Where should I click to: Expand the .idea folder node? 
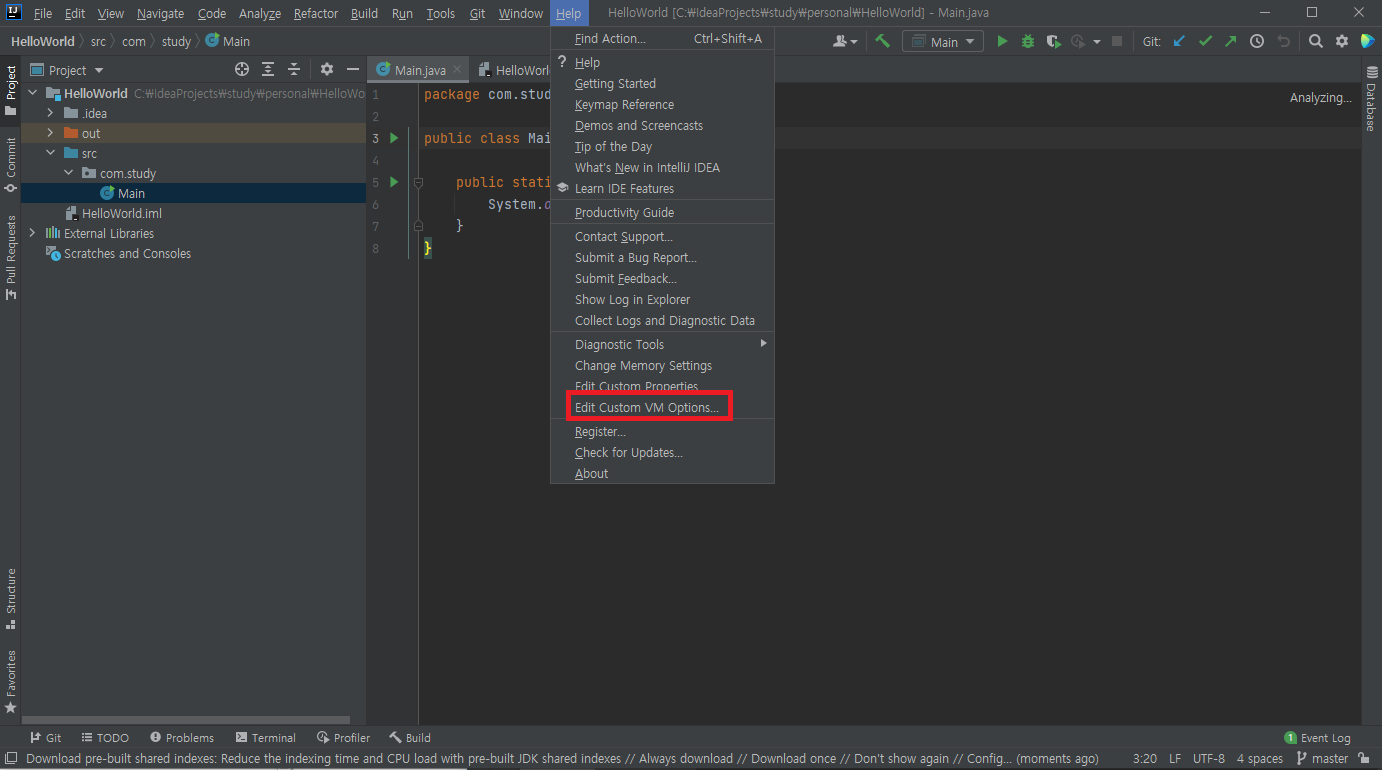pyautogui.click(x=51, y=113)
